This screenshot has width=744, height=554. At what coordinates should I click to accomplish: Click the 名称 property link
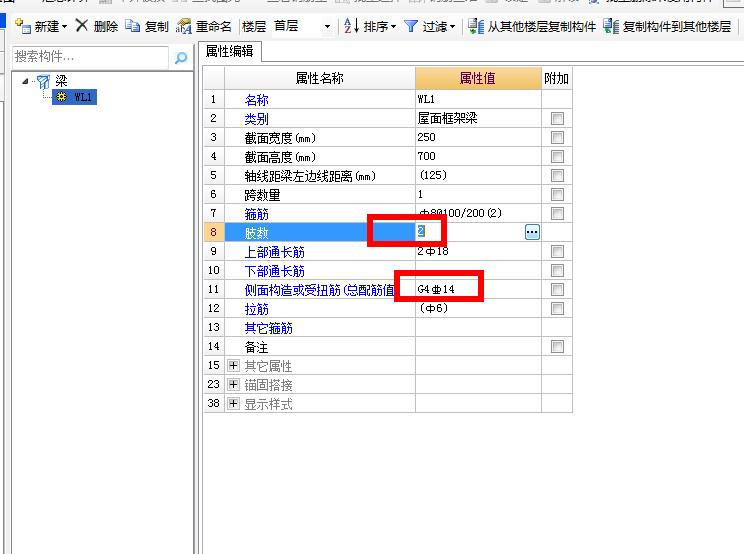pyautogui.click(x=257, y=100)
